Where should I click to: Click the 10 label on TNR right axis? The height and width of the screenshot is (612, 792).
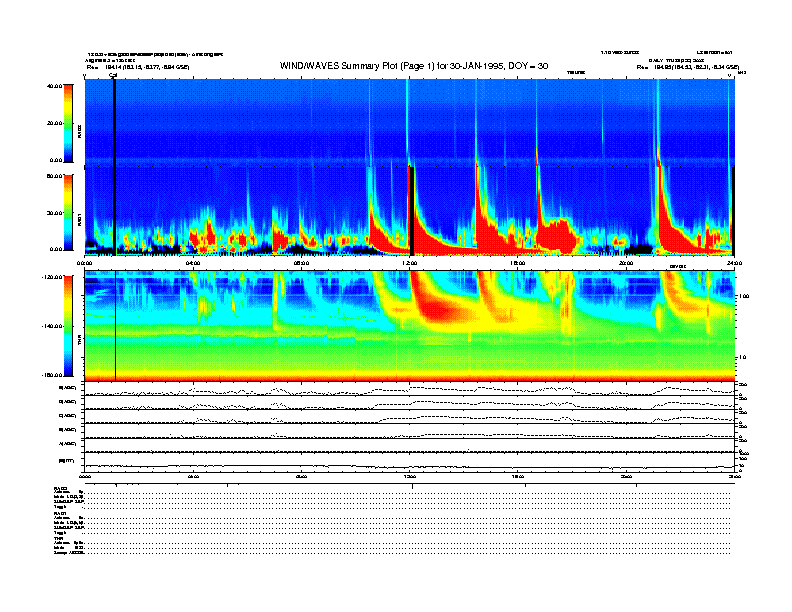point(743,358)
